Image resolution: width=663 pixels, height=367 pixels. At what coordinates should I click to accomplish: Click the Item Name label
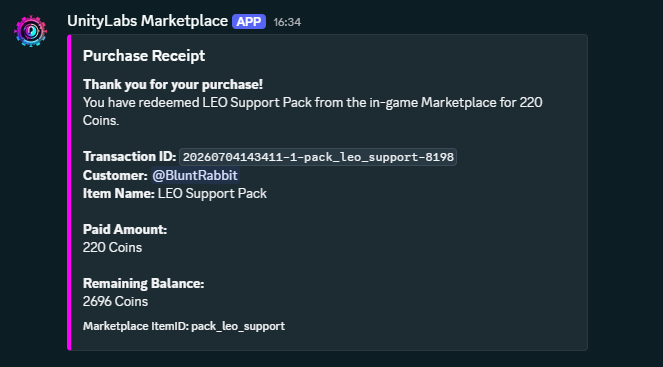119,194
